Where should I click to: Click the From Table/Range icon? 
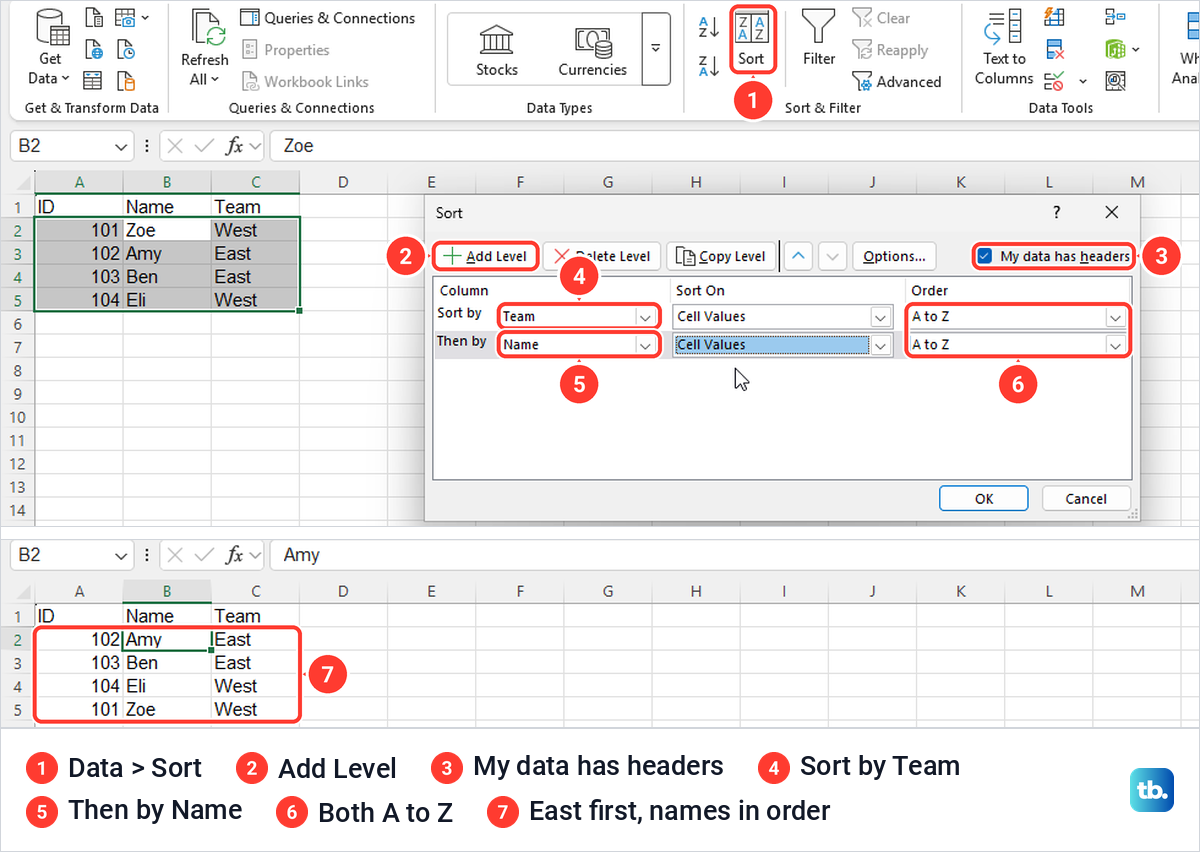click(94, 80)
